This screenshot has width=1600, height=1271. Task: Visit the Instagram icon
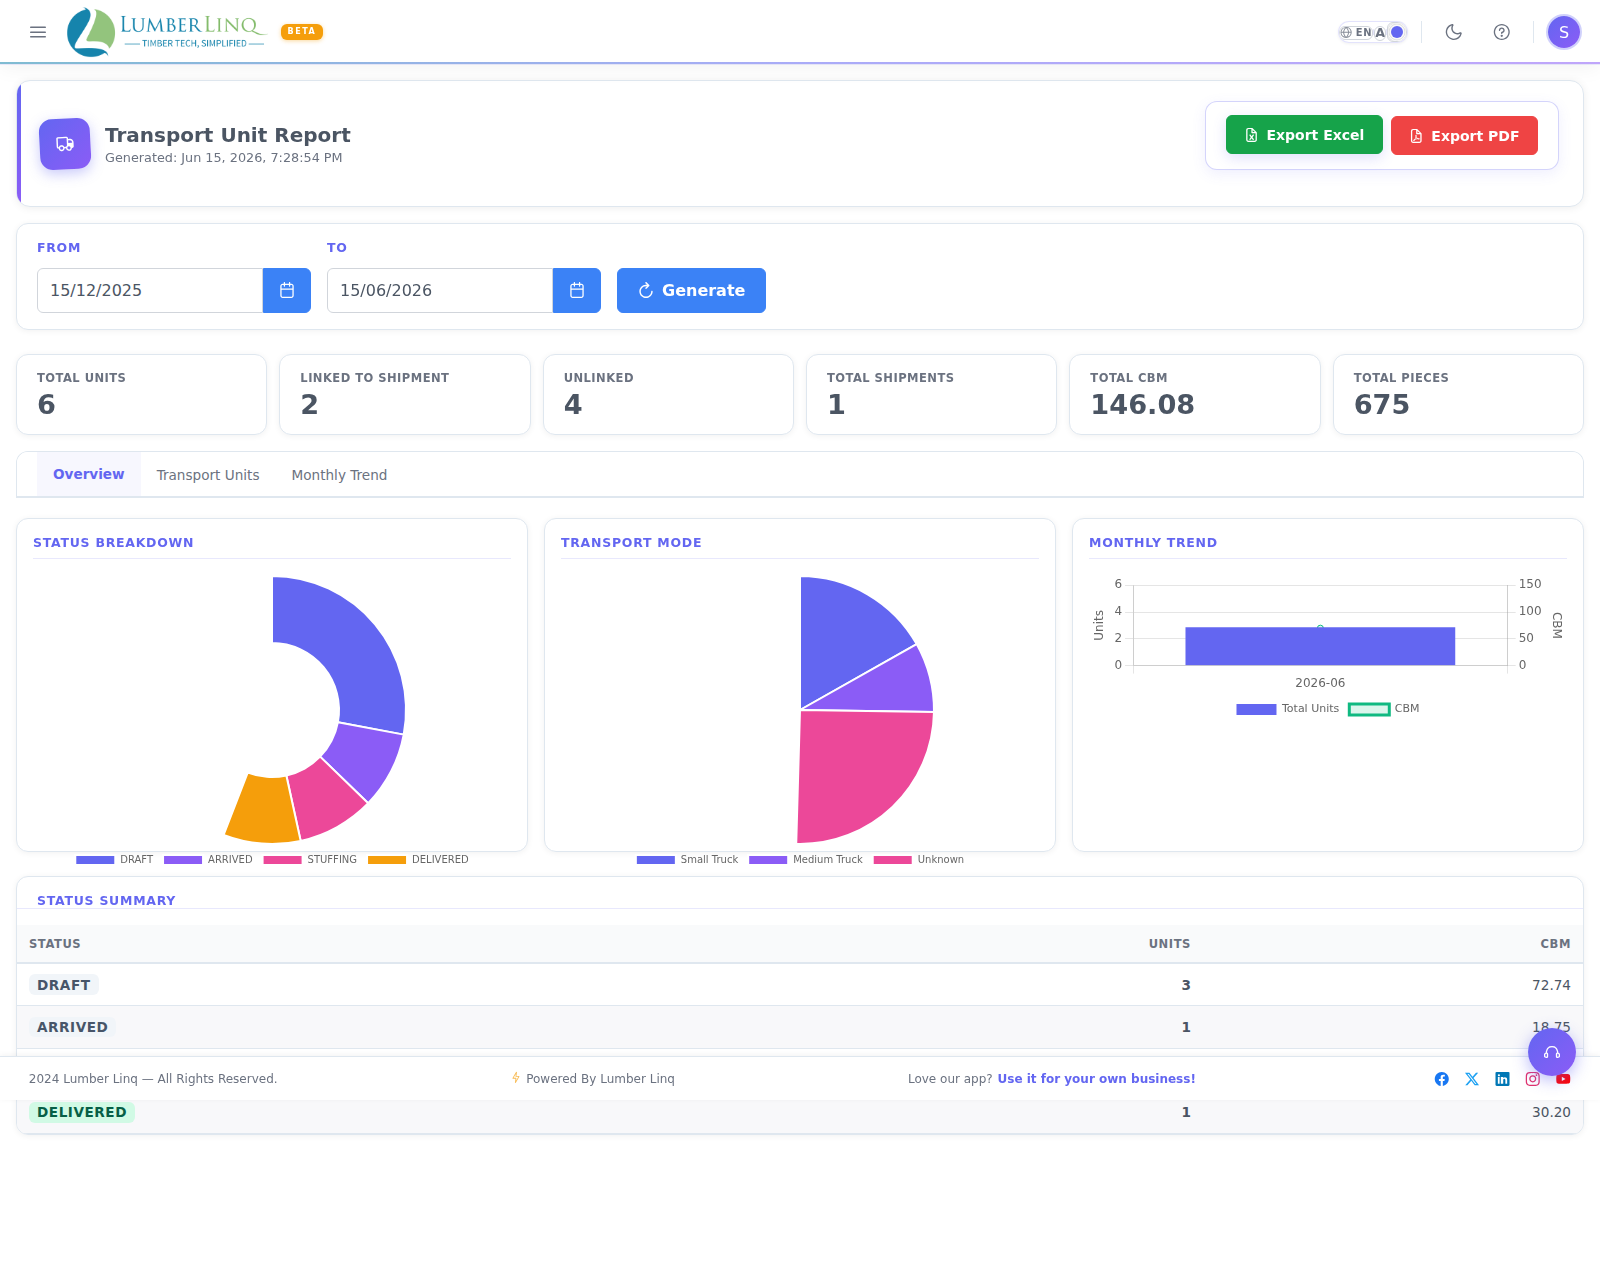[1533, 1079]
